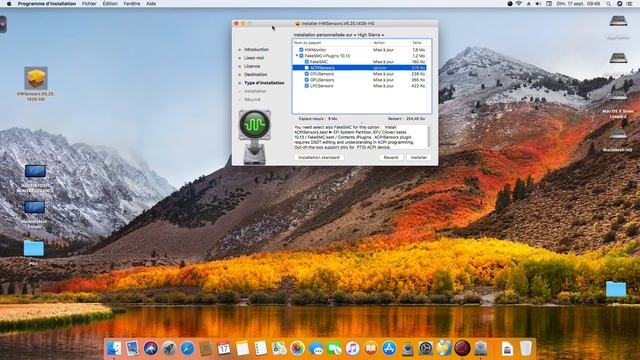The width and height of the screenshot is (640, 360).
Task: Open Launchpad rocket icon
Action: (x=169, y=348)
